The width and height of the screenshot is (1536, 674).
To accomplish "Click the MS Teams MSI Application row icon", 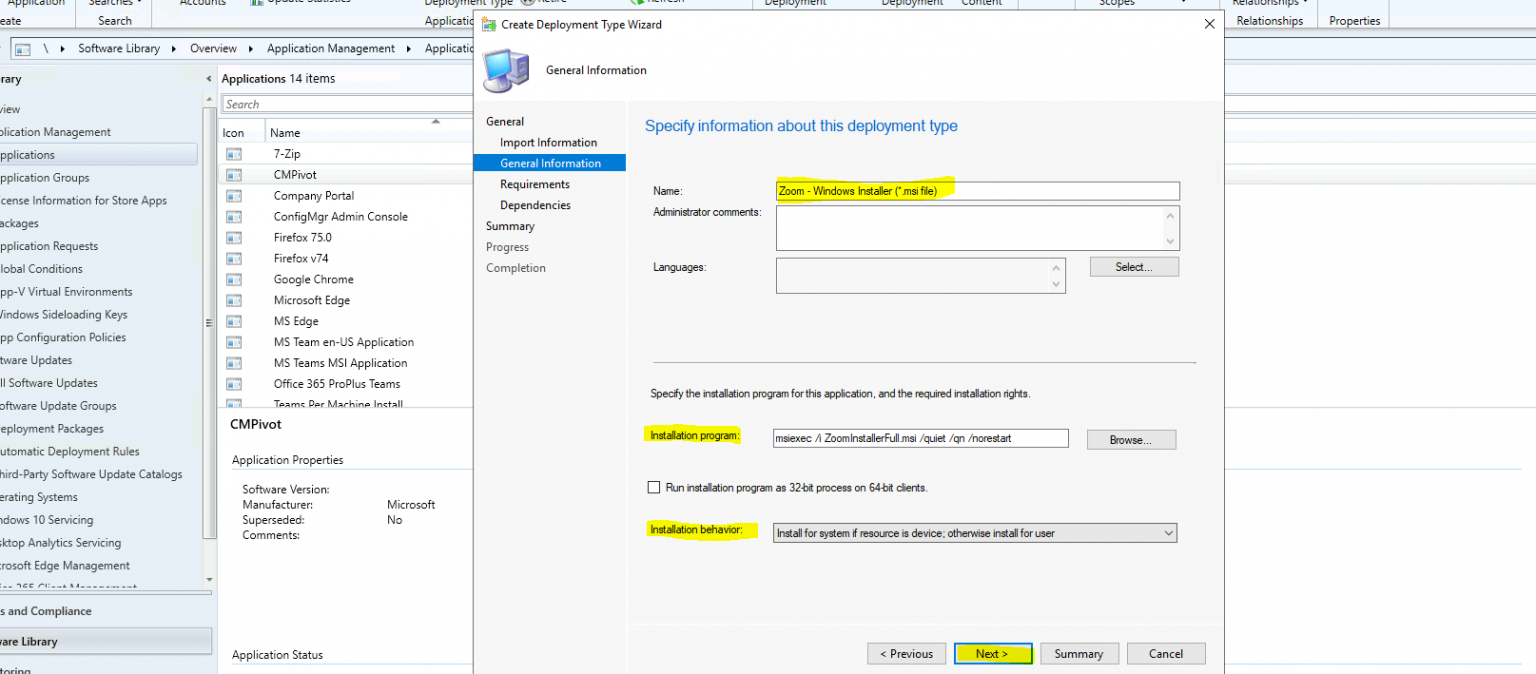I will 234,364.
